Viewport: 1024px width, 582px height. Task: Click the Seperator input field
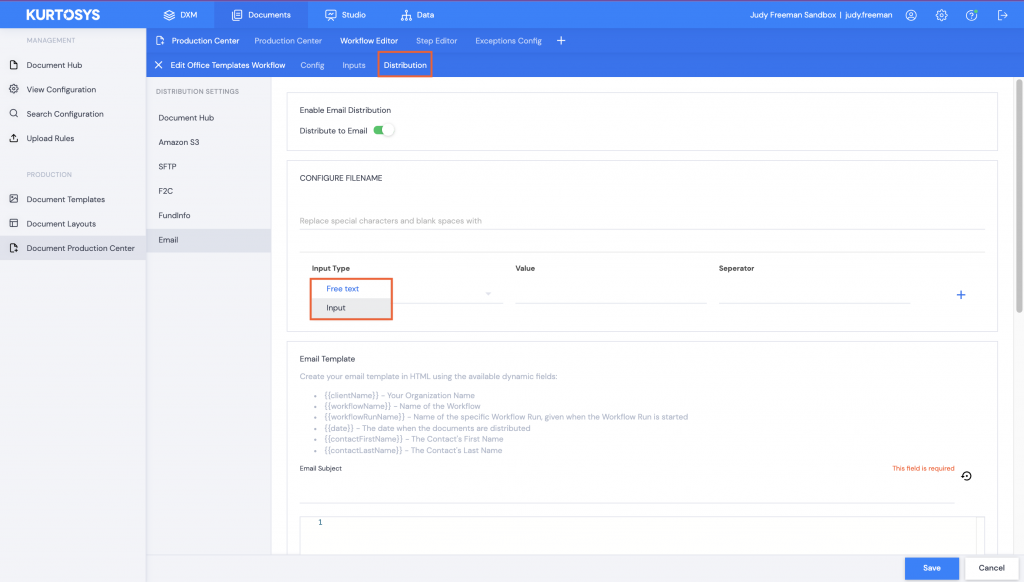click(x=814, y=294)
